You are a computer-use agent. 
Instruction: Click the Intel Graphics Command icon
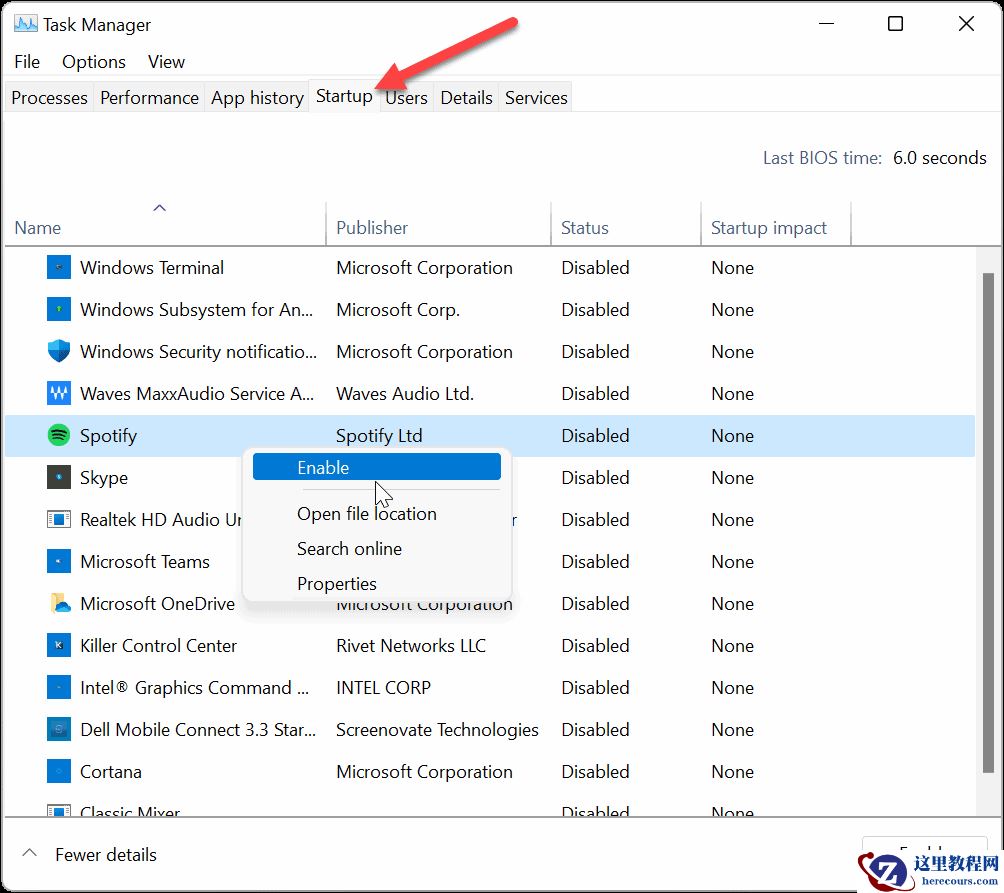pyautogui.click(x=59, y=687)
